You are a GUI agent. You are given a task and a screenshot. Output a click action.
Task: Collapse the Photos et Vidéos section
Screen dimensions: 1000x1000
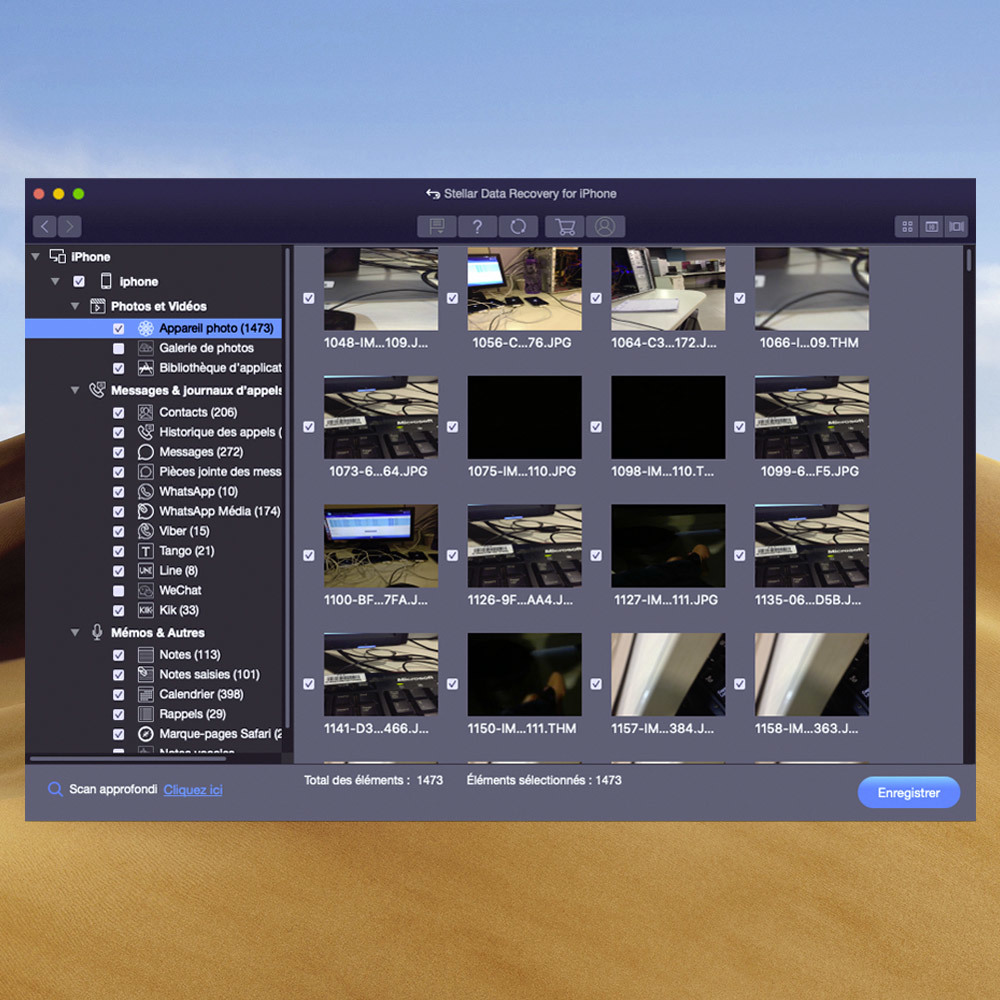[75, 306]
